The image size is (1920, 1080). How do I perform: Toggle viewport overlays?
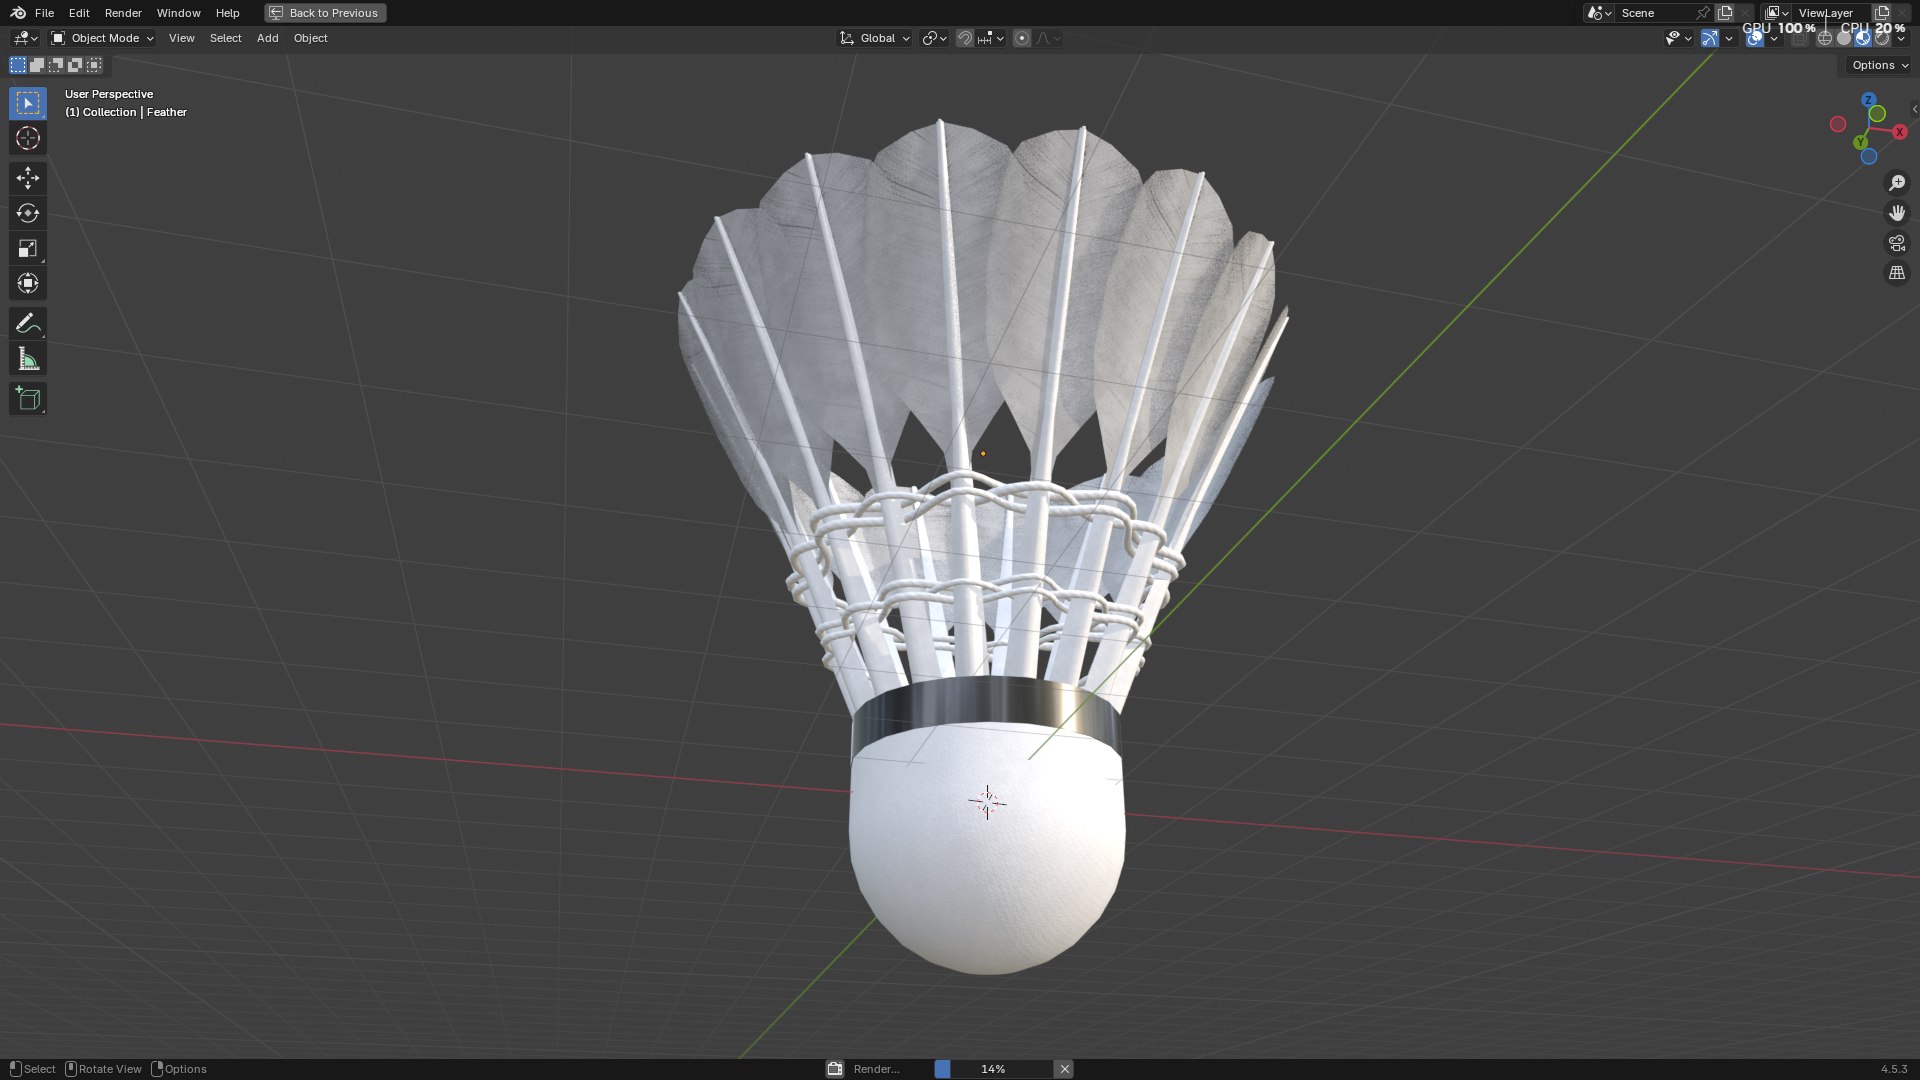1755,38
